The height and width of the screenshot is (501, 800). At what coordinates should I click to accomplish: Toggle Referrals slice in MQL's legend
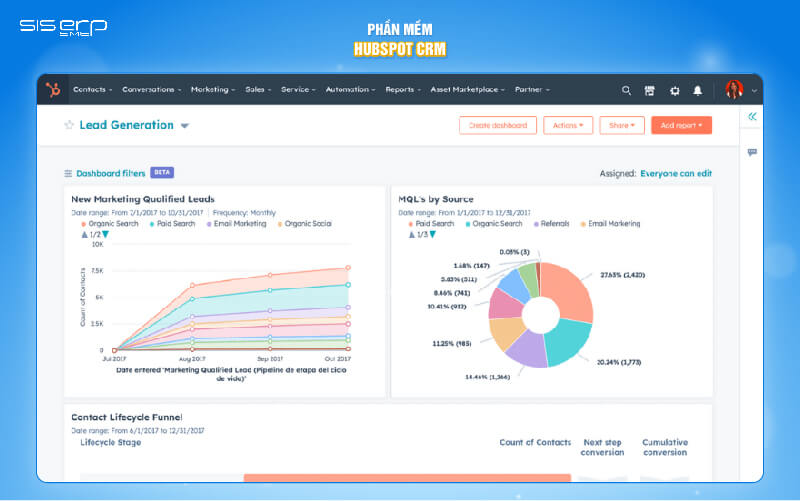click(x=552, y=223)
